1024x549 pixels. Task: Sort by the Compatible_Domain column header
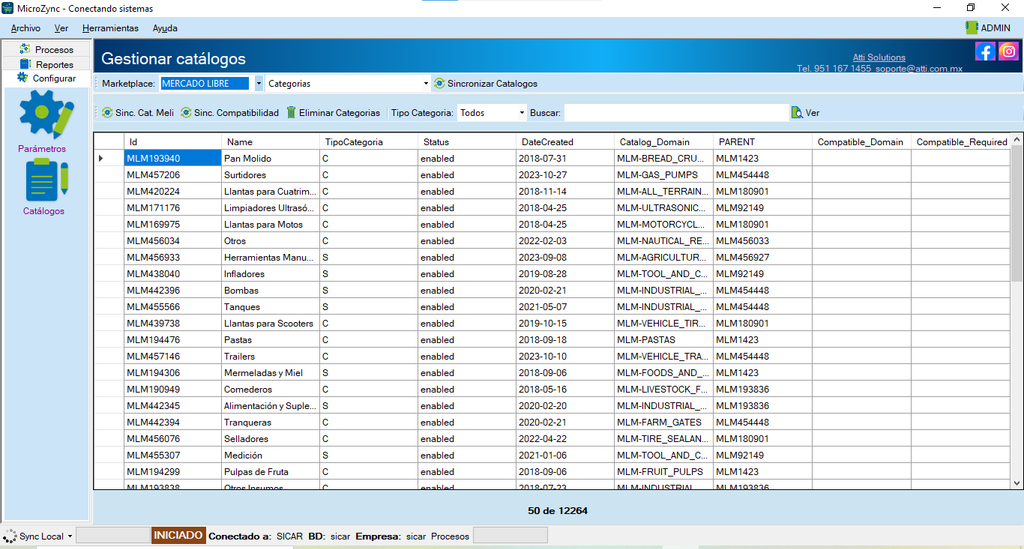click(862, 142)
